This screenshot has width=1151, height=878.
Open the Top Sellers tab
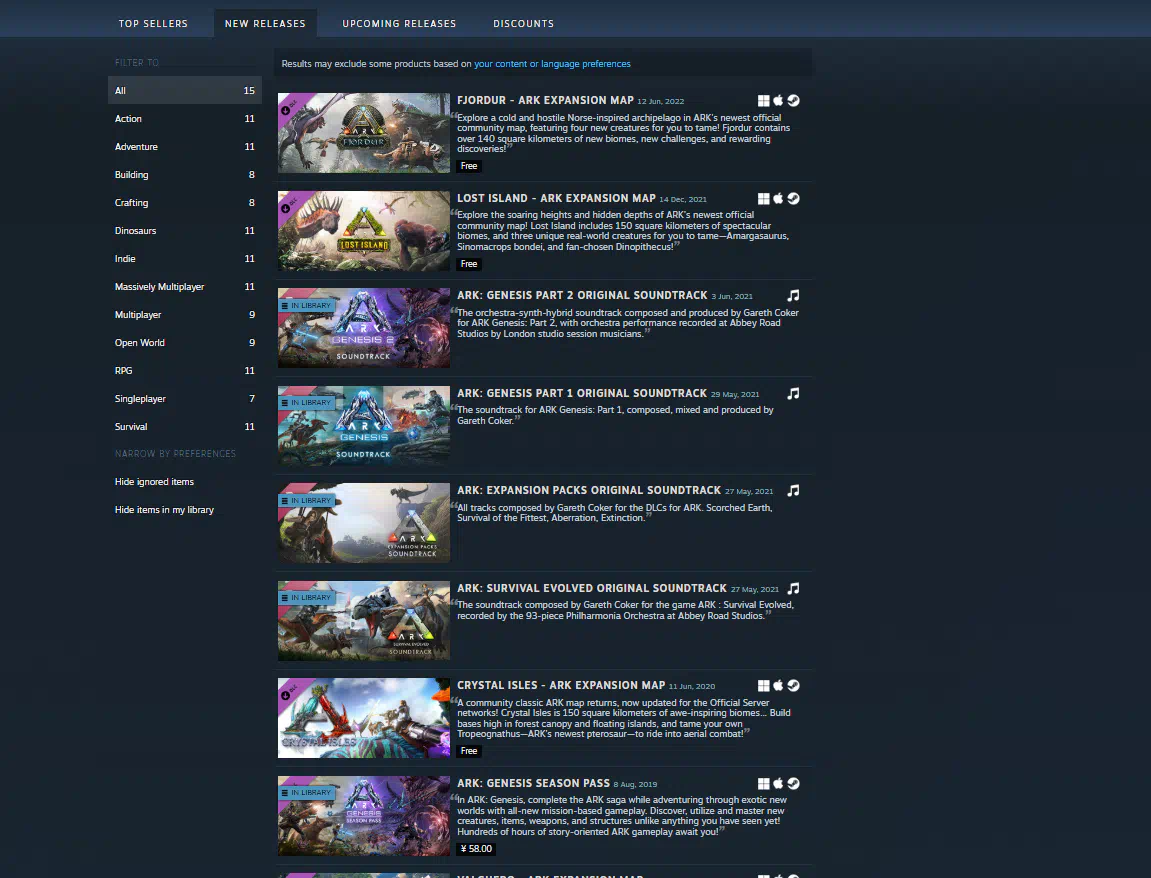pyautogui.click(x=153, y=23)
